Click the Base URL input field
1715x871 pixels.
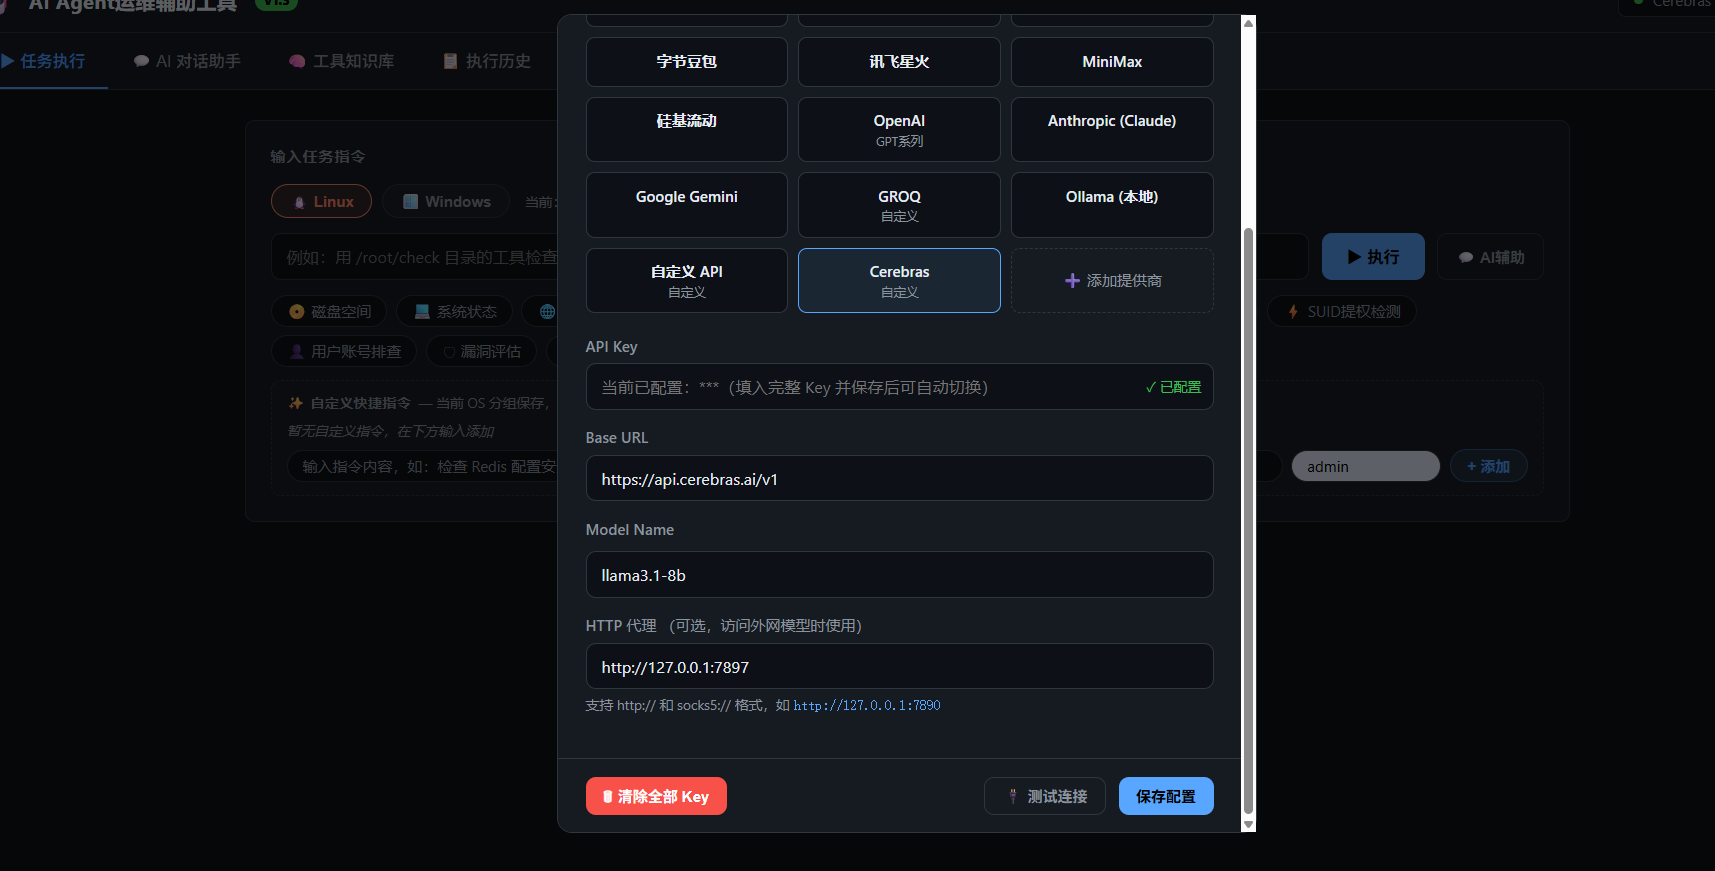coord(899,479)
